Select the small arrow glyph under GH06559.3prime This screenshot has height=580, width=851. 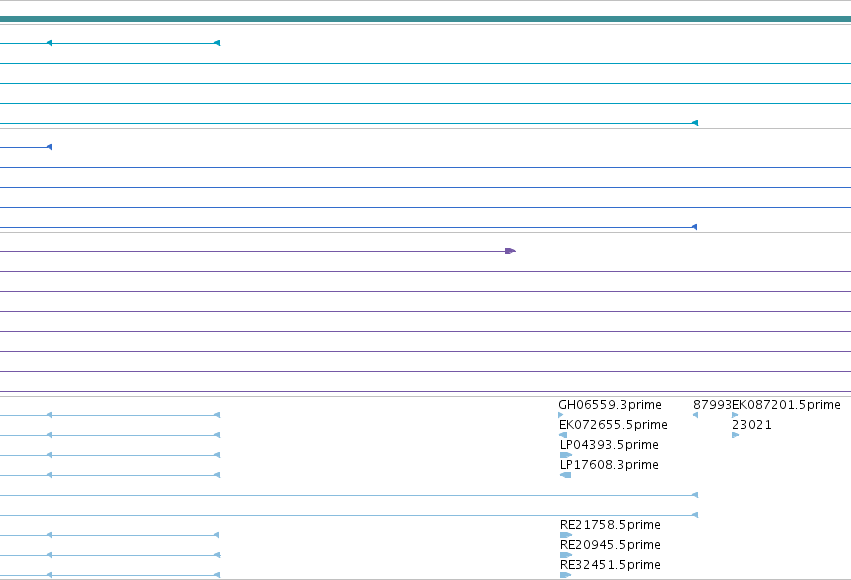(561, 415)
